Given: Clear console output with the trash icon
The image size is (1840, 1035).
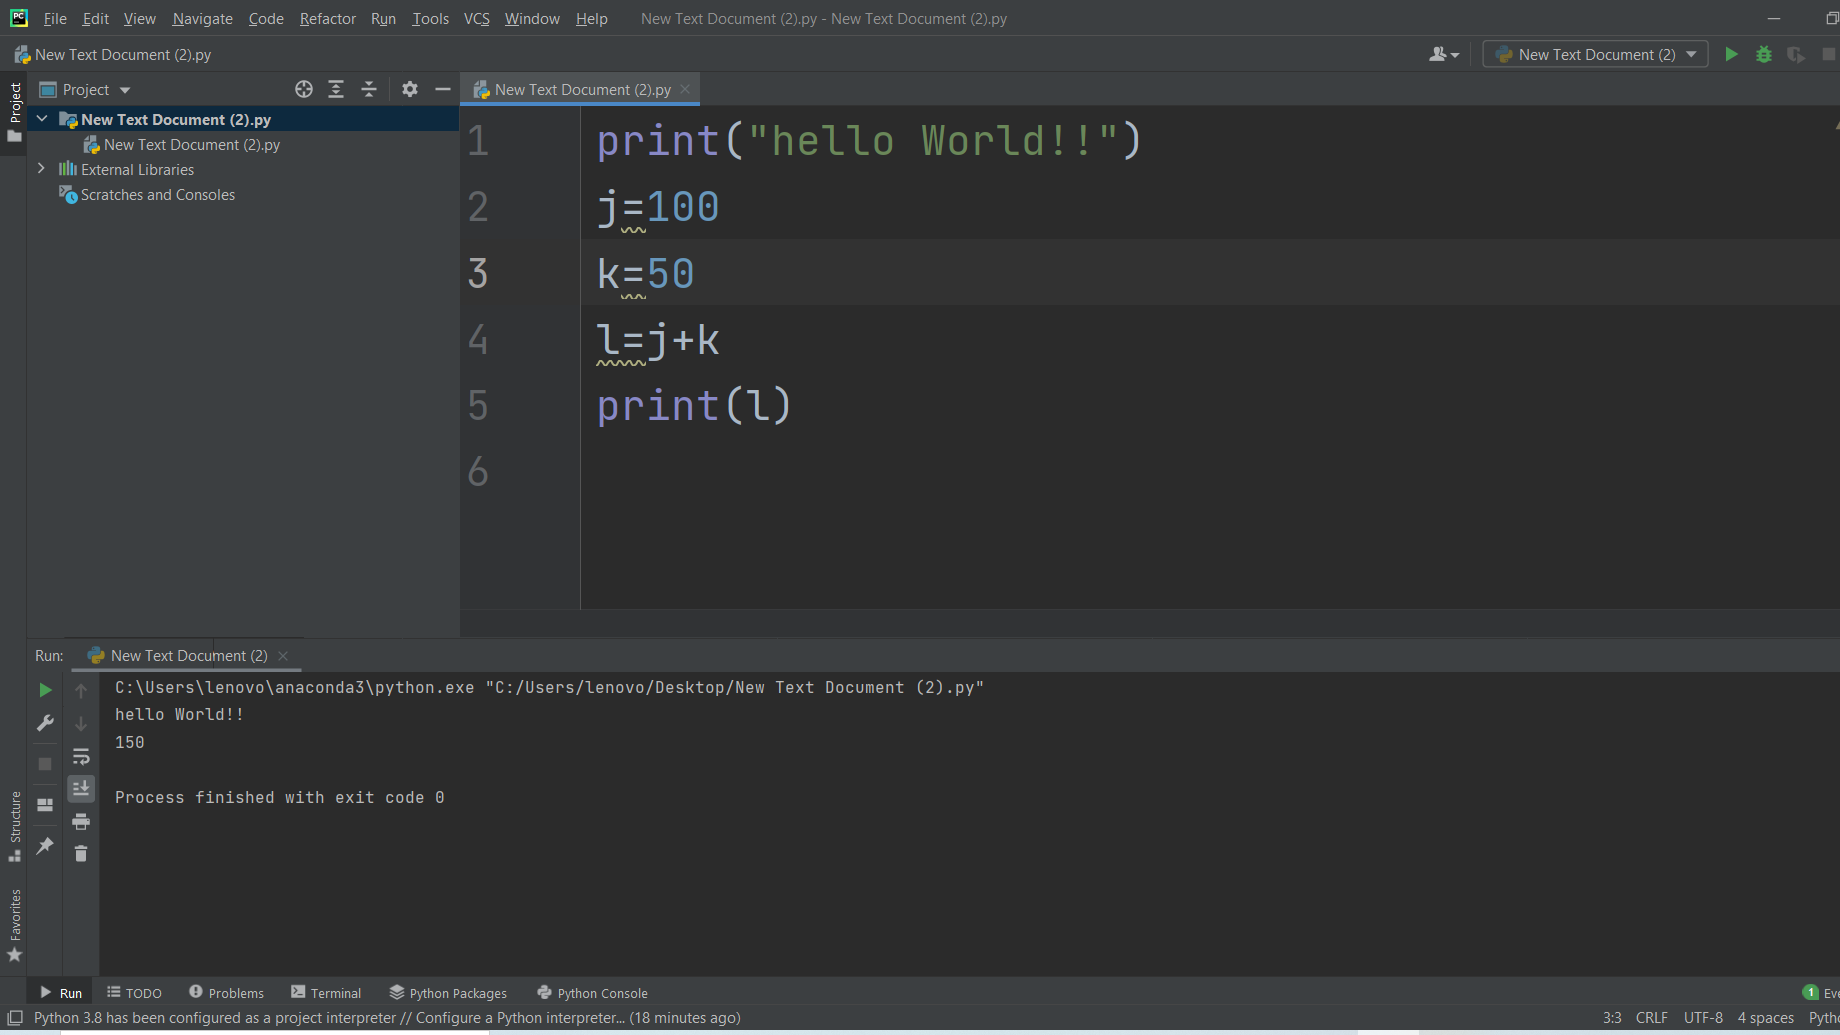Looking at the screenshot, I should 81,853.
